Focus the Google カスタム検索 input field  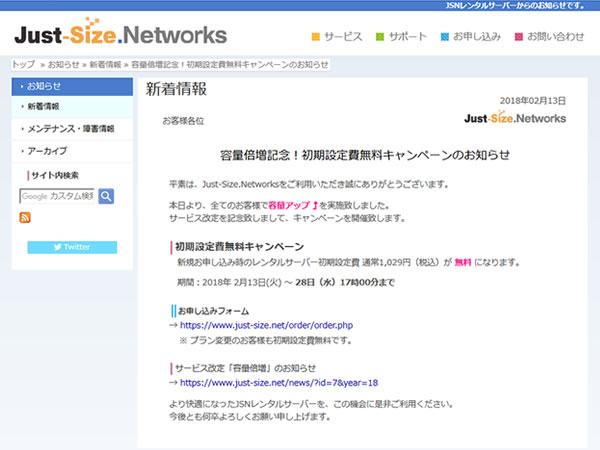[57, 196]
